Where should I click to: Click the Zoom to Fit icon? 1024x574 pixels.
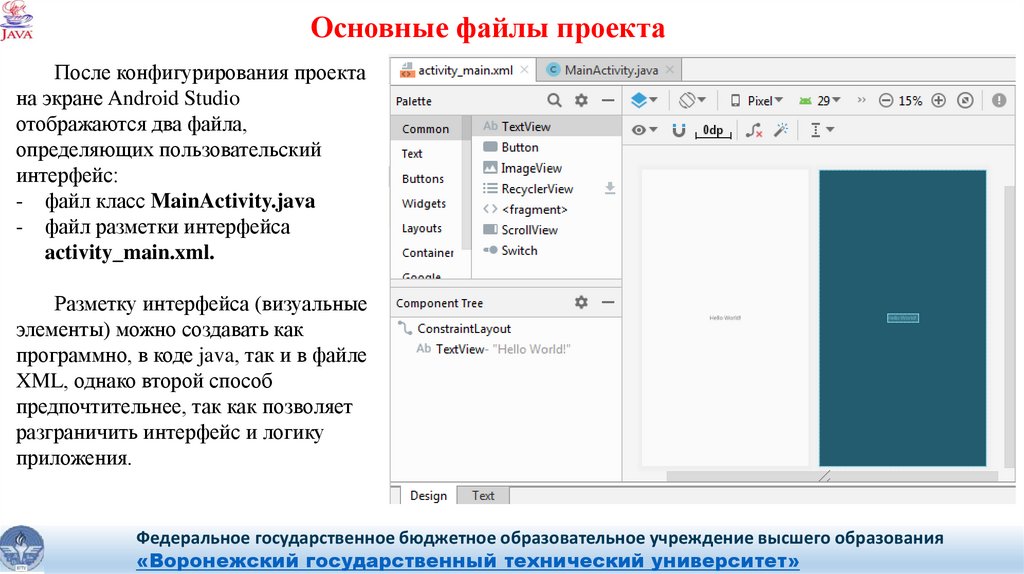point(965,101)
